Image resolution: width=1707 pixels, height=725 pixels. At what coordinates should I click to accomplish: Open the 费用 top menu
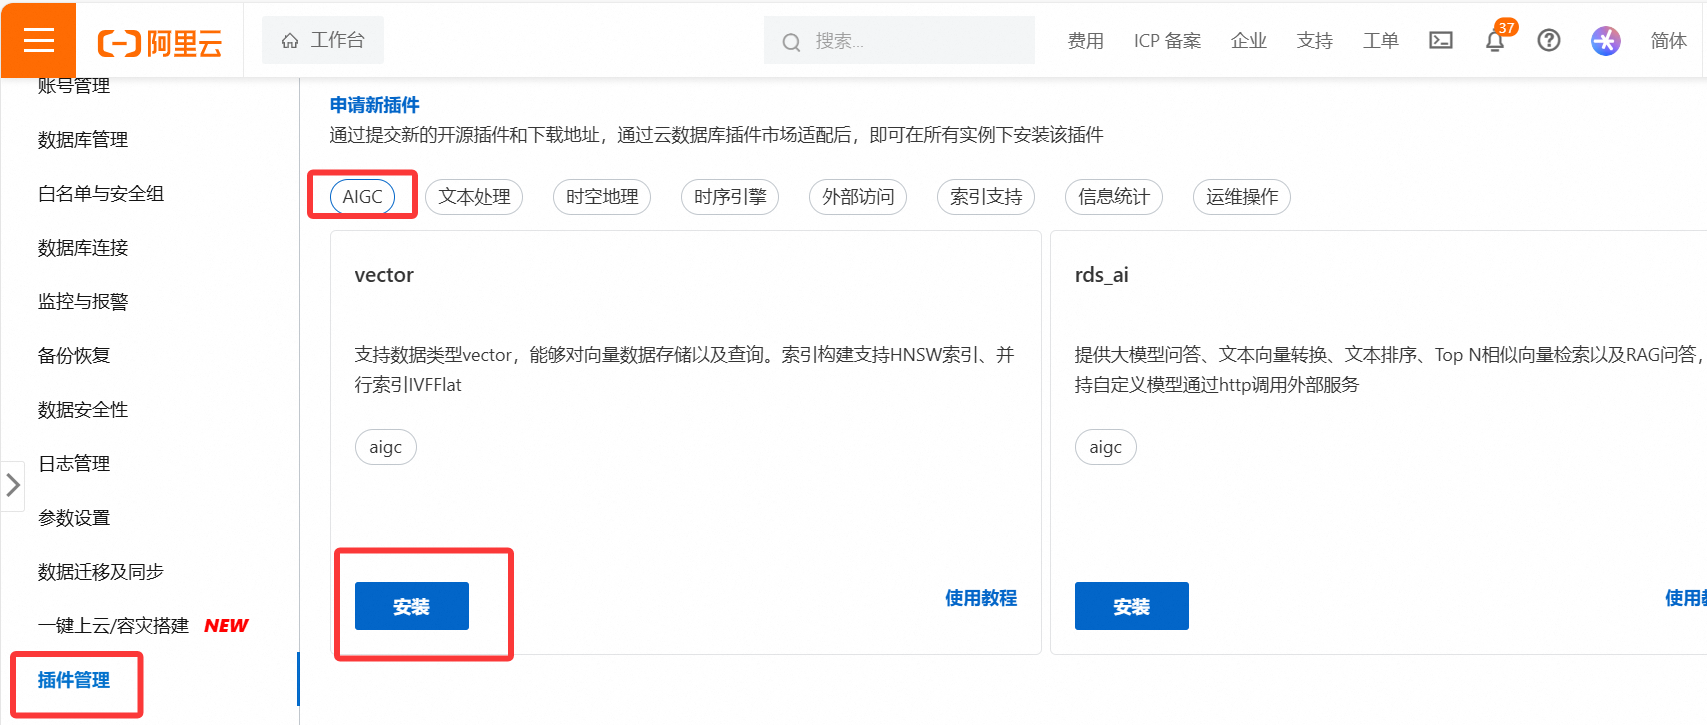pyautogui.click(x=1086, y=41)
